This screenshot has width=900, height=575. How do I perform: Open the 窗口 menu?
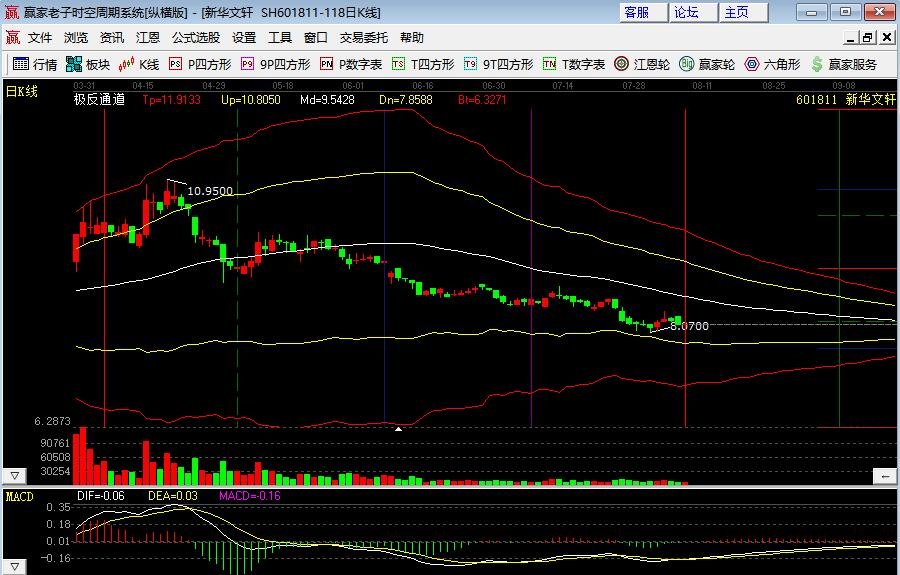click(x=315, y=38)
